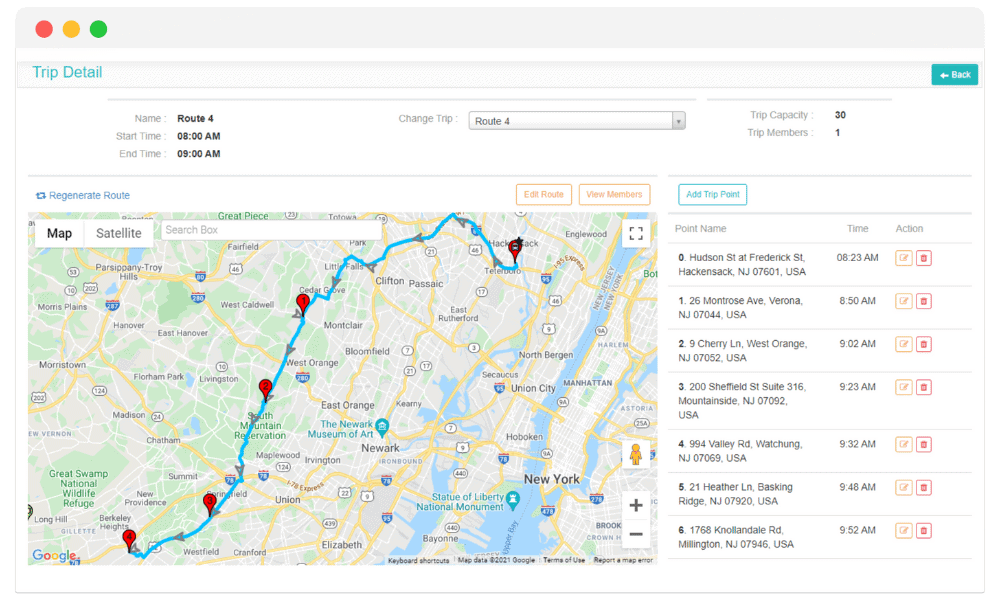Click the Trip Detail heading
Viewport: 1000px width, 600px height.
click(x=67, y=72)
